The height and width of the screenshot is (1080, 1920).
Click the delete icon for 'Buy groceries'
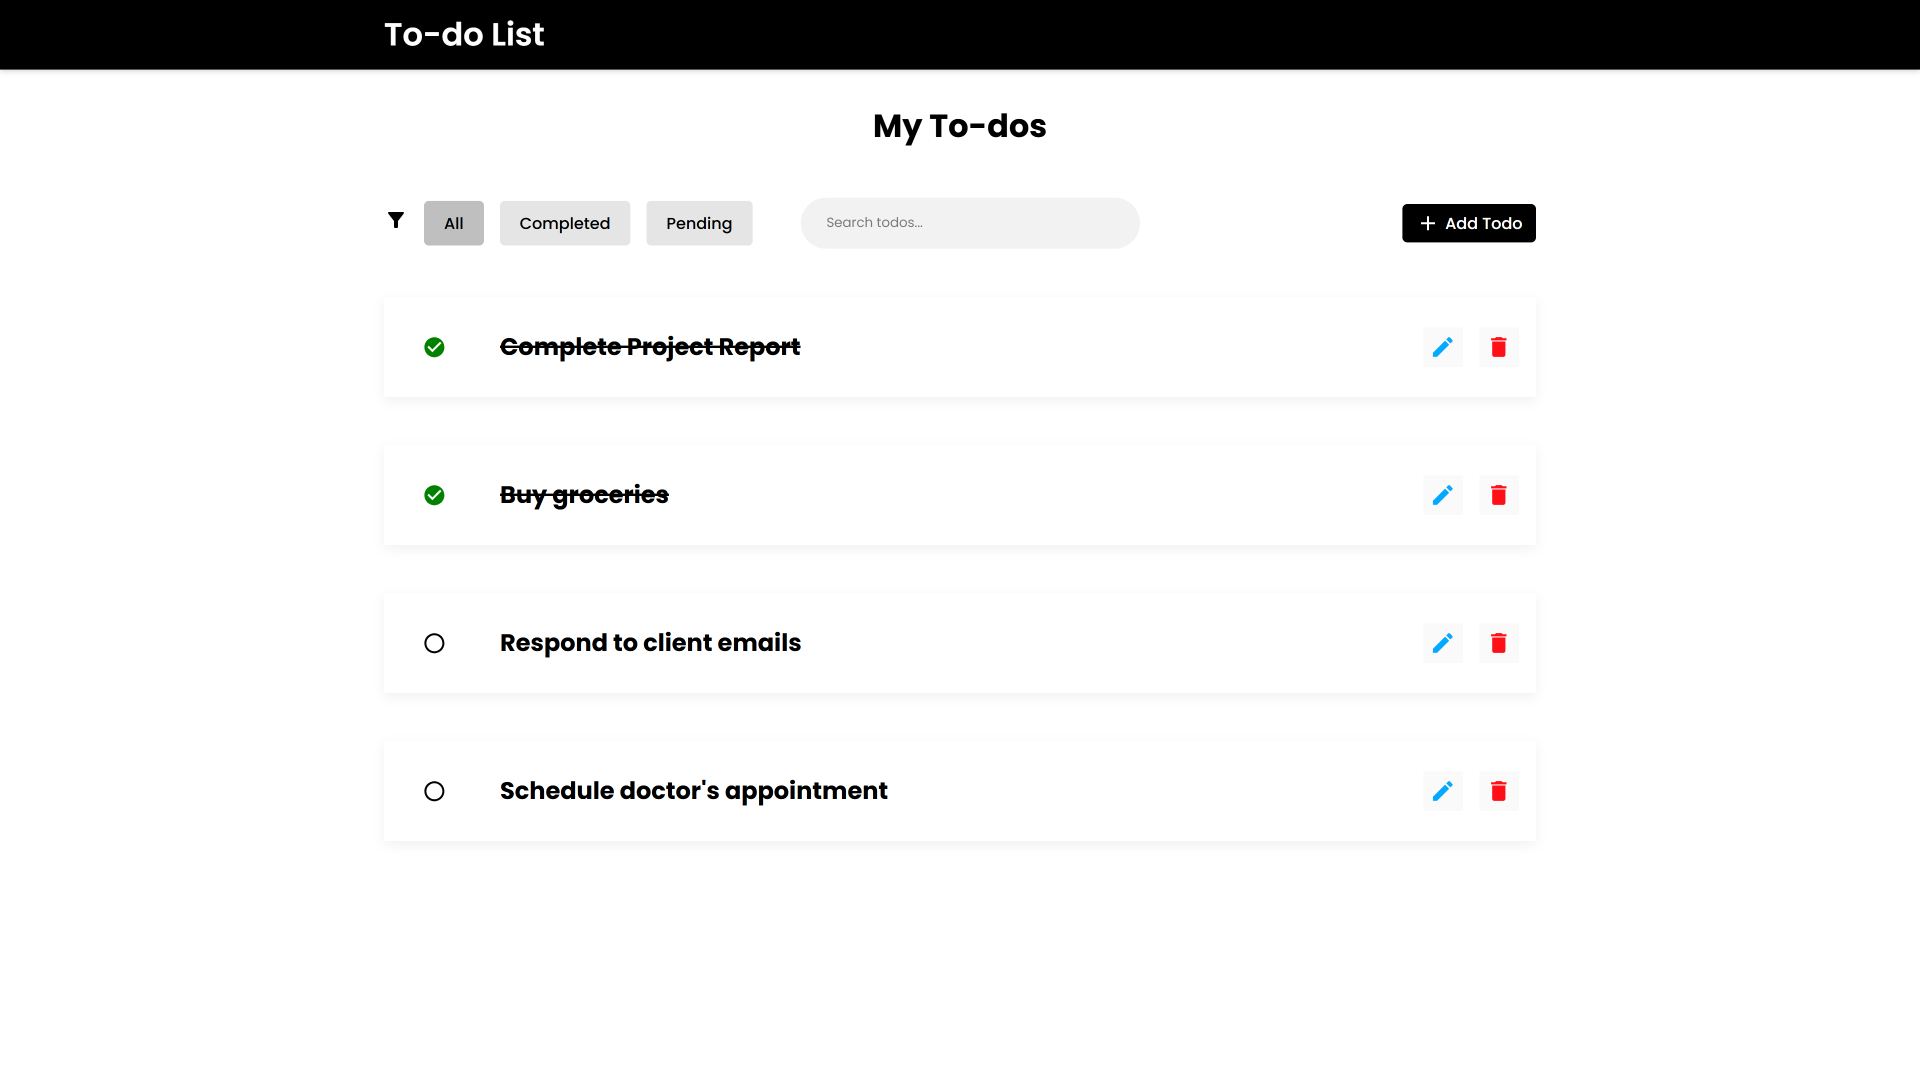click(1498, 495)
